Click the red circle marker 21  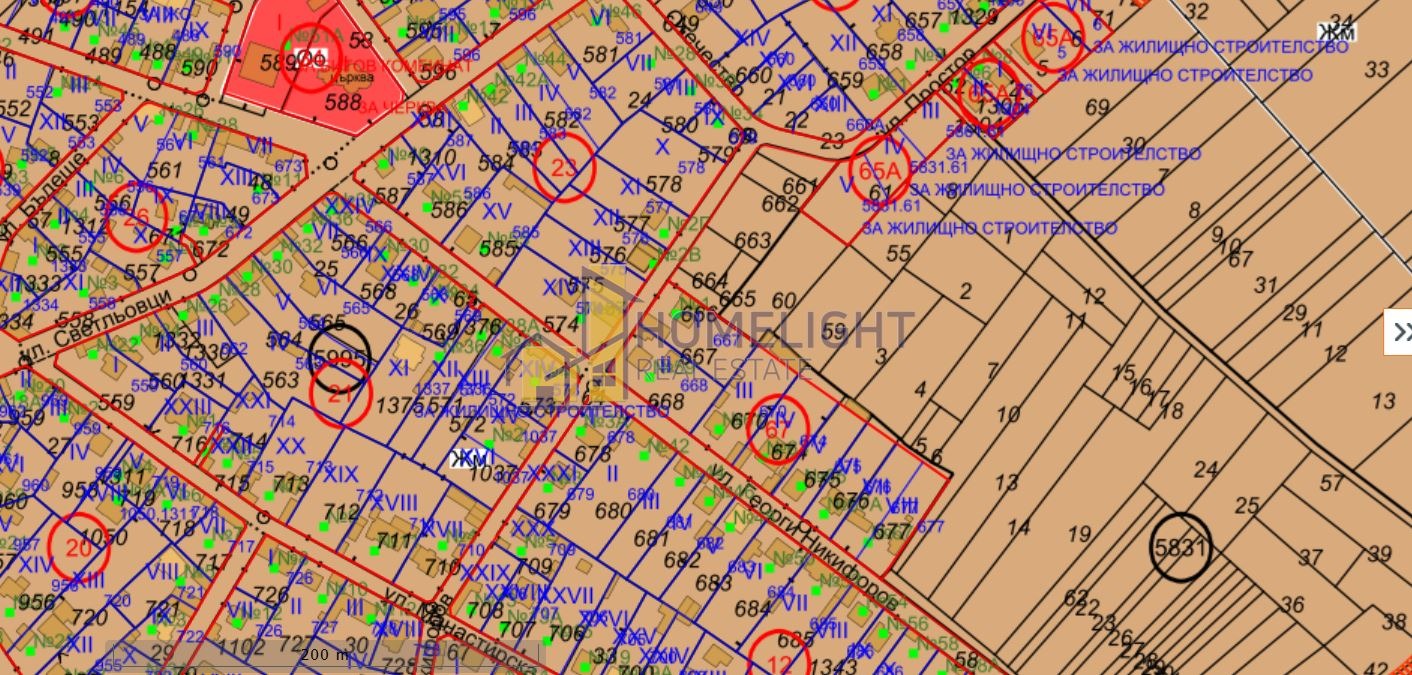[340, 394]
